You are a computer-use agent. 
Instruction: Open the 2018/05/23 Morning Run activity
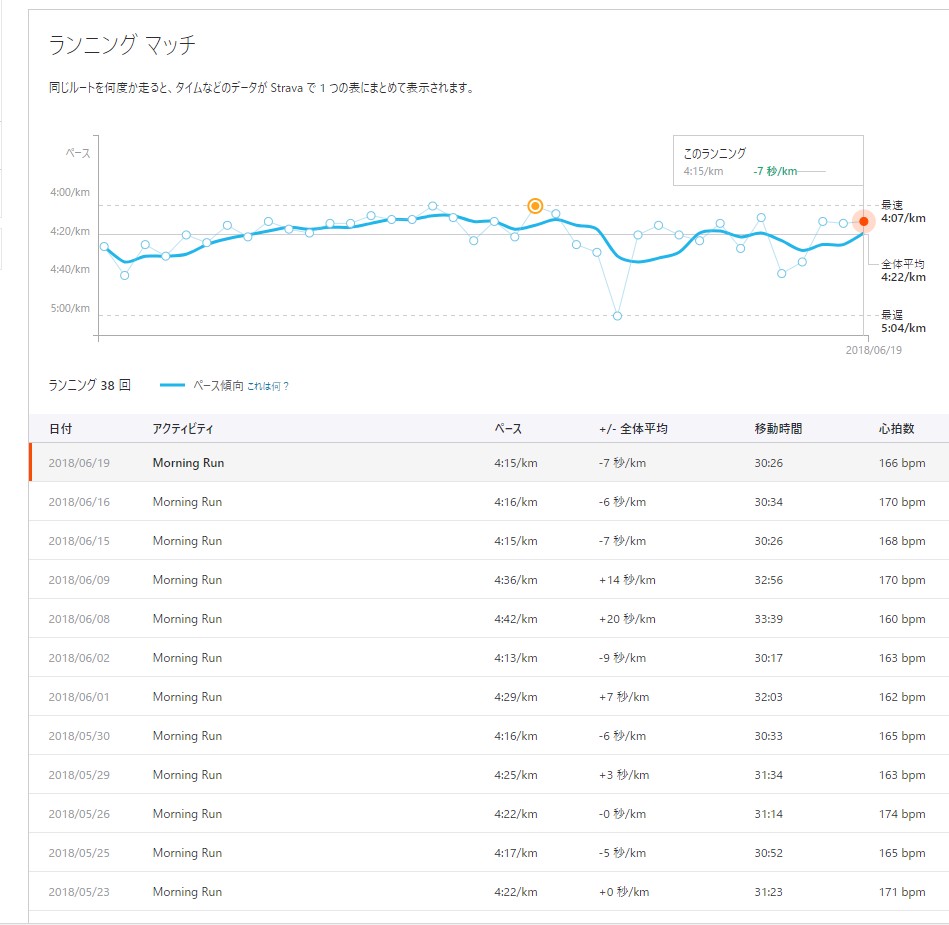pos(187,892)
